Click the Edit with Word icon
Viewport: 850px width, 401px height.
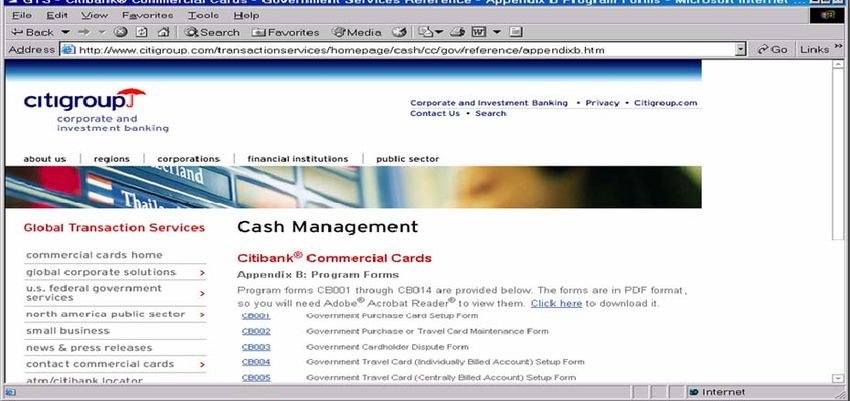[479, 33]
